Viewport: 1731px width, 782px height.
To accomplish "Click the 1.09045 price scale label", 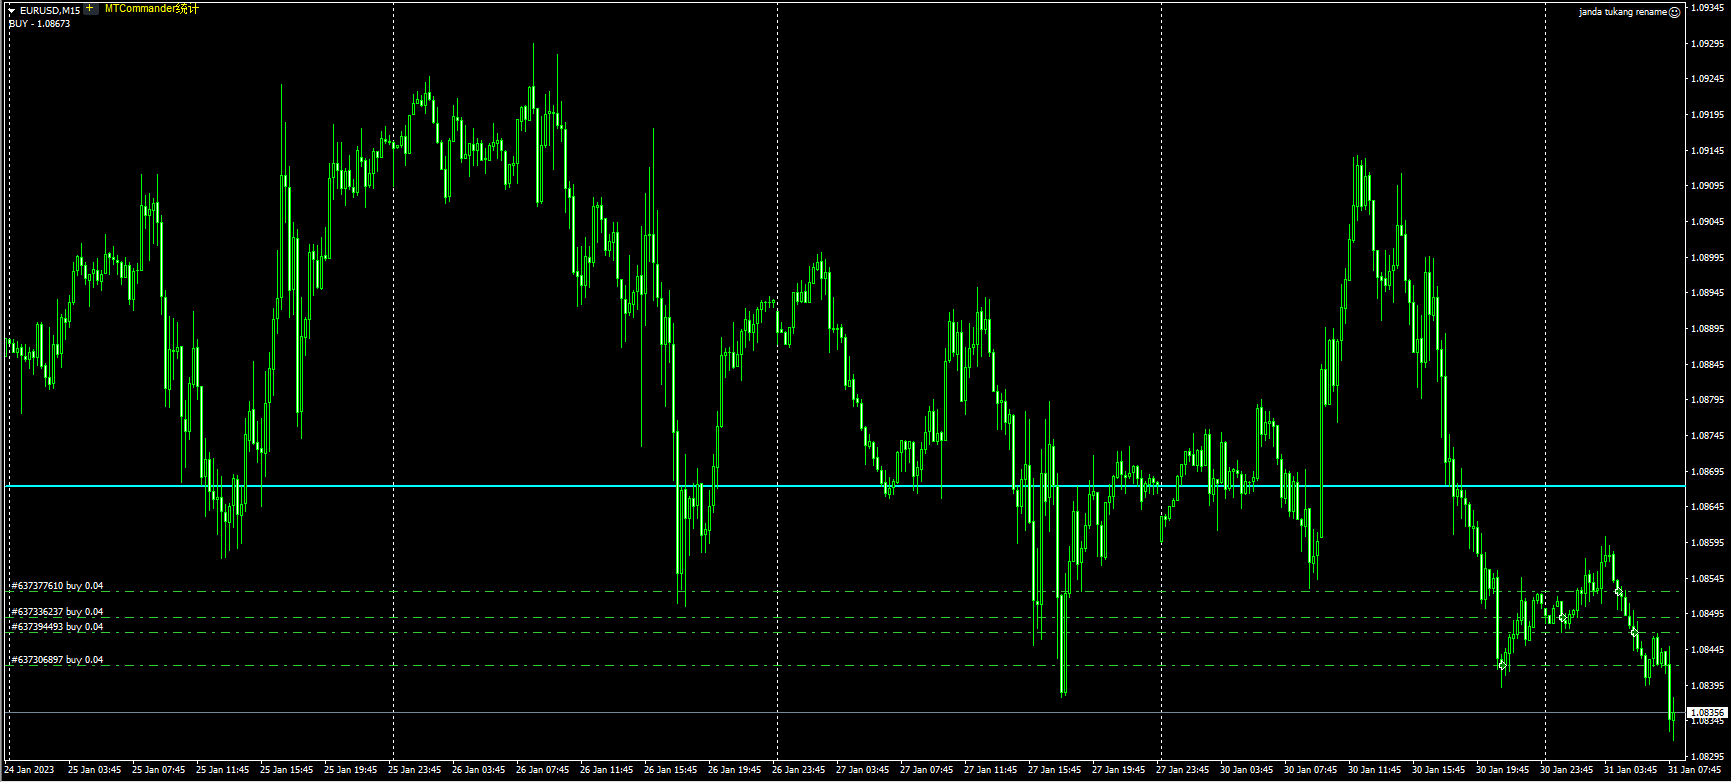I will [1708, 222].
